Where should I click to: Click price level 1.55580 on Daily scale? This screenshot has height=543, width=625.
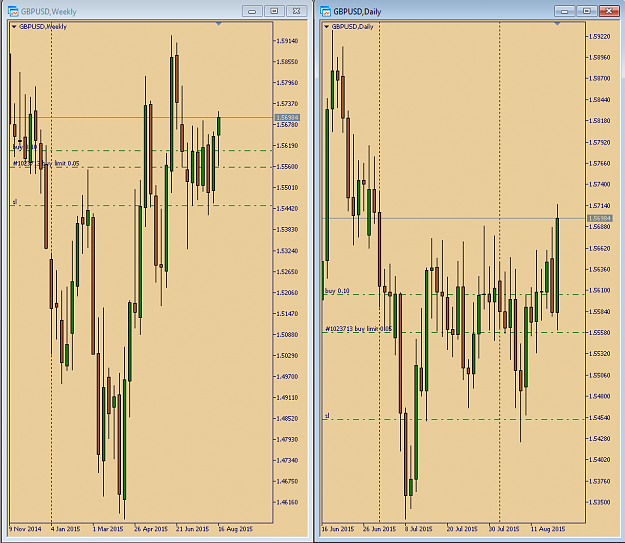[600, 332]
